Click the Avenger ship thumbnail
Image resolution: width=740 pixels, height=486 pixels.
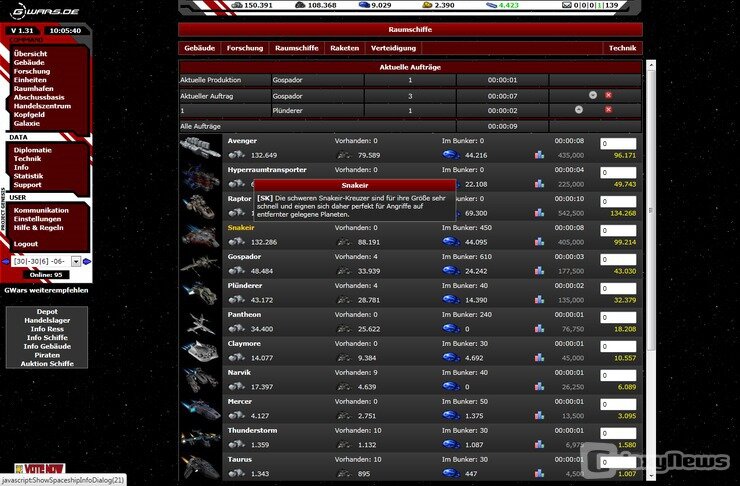[x=200, y=148]
